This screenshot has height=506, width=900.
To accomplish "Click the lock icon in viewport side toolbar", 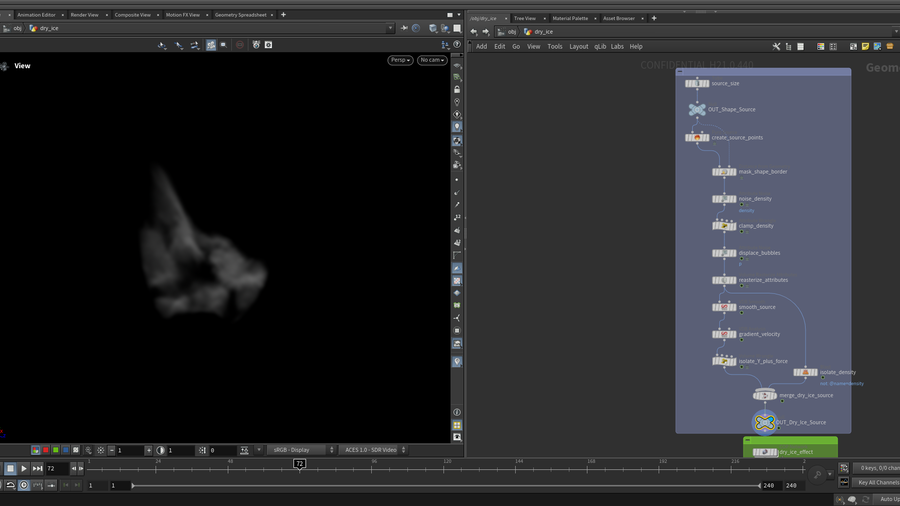I will (x=457, y=89).
